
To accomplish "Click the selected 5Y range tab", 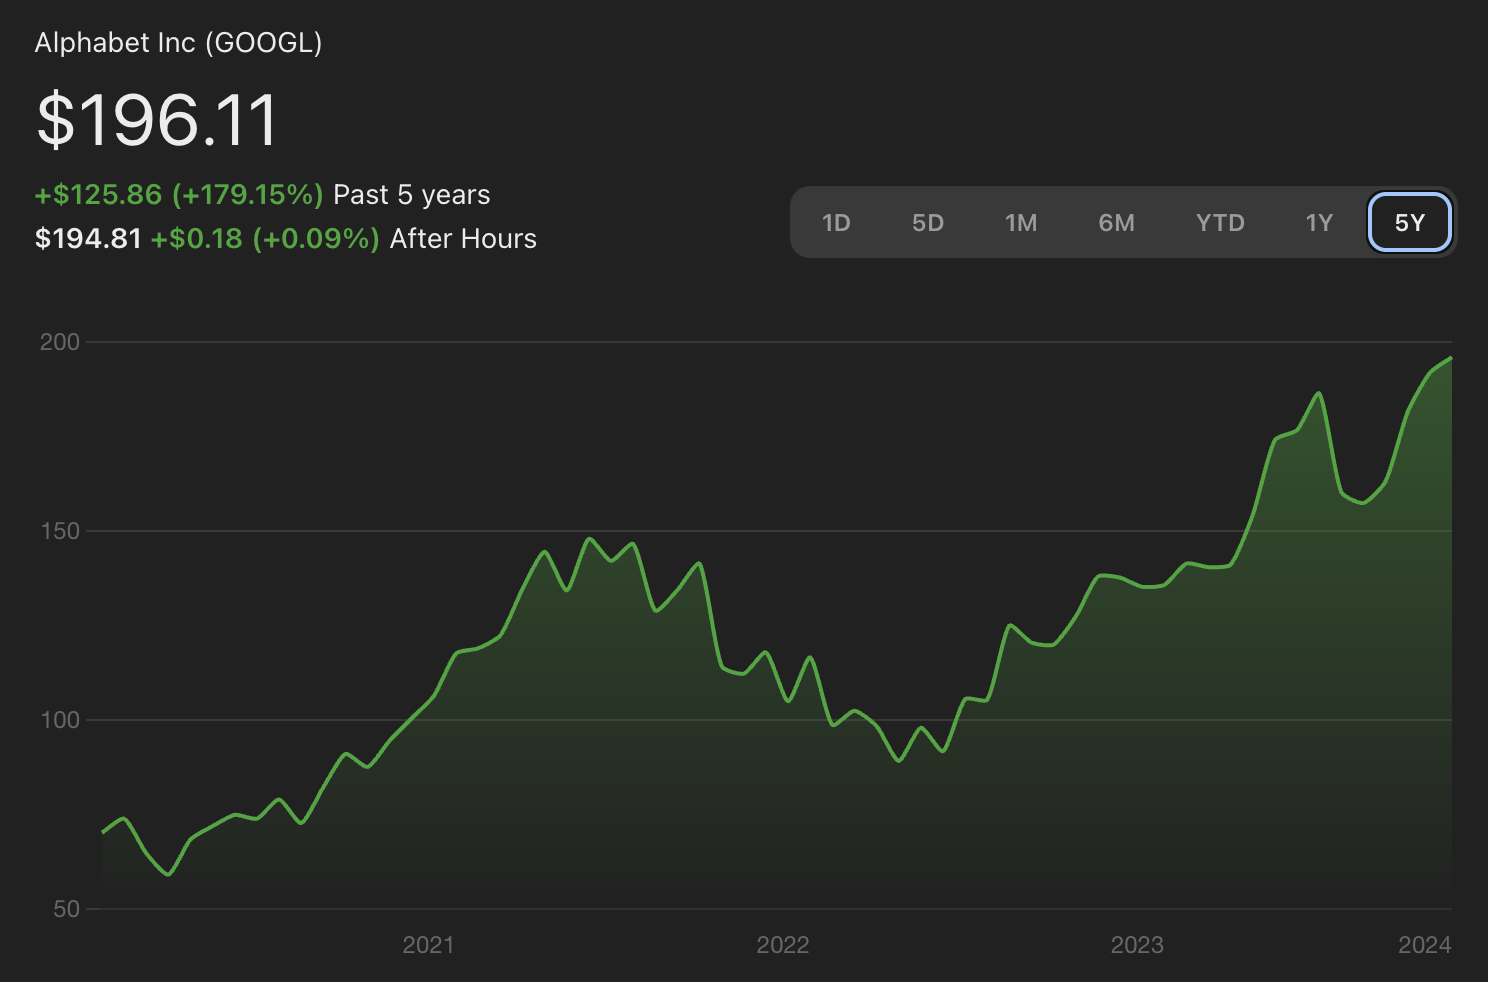I will [1409, 222].
